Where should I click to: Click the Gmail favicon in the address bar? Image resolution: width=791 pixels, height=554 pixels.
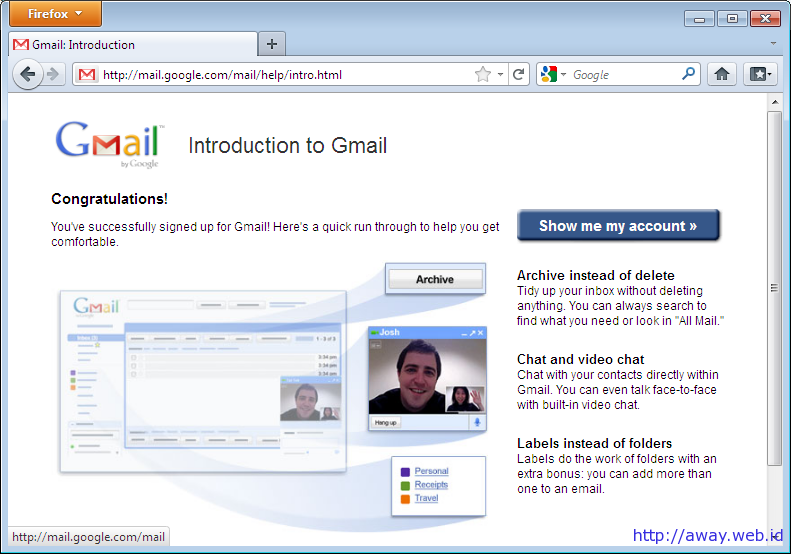[x=87, y=75]
